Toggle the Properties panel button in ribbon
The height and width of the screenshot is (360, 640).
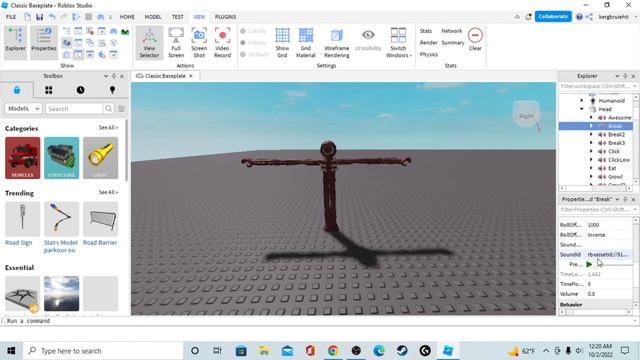(x=44, y=42)
